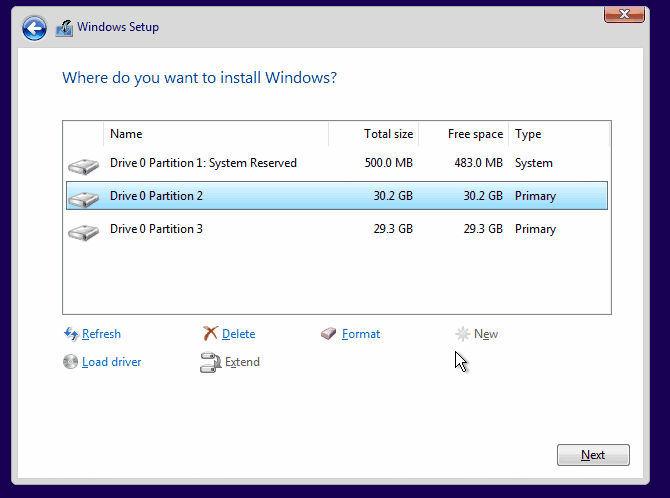
Task: Click the drive icon for Drive 0 Partition 2
Action: pos(83,198)
